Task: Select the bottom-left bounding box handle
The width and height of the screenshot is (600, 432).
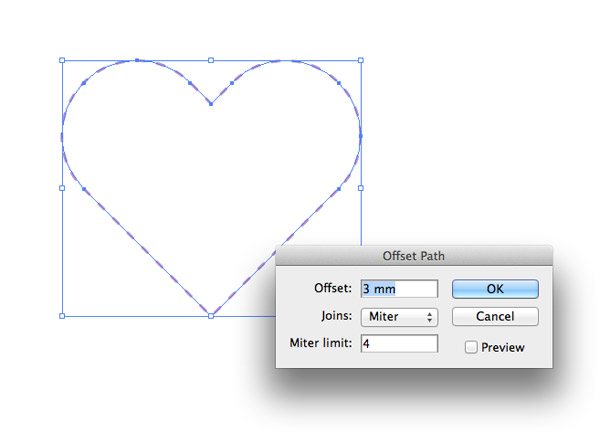Action: [62, 316]
